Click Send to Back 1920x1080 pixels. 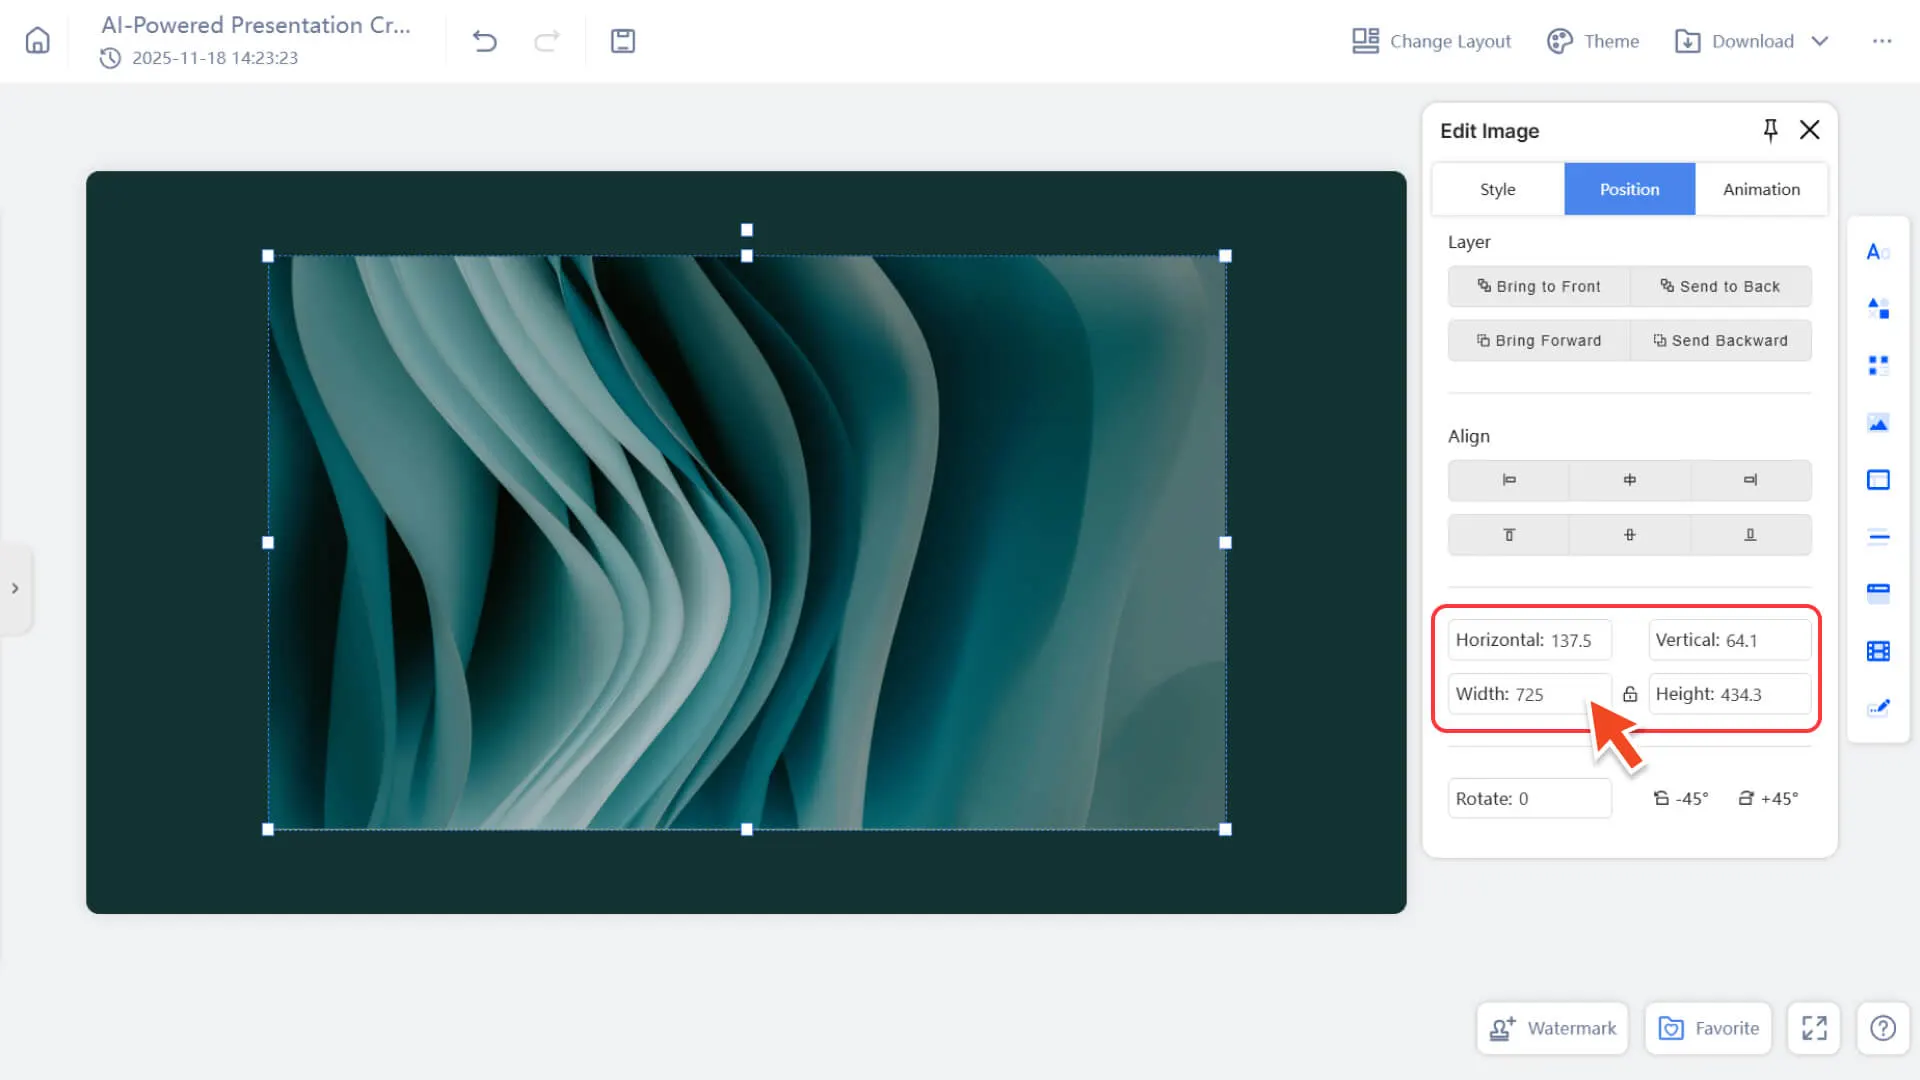1721,286
